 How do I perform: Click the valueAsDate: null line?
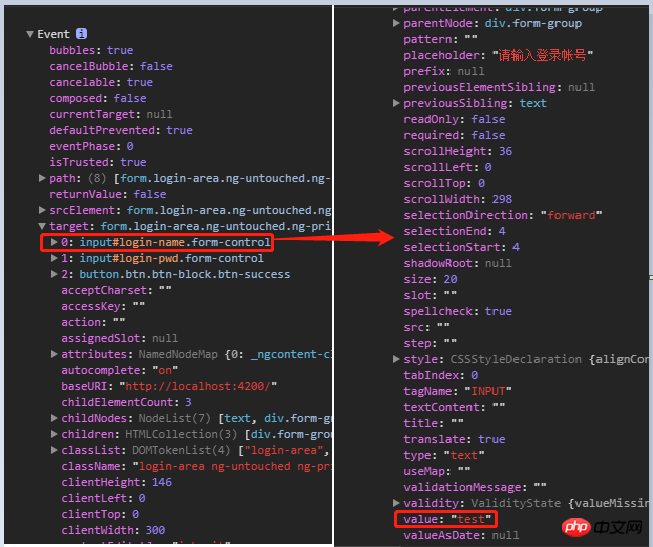click(461, 535)
